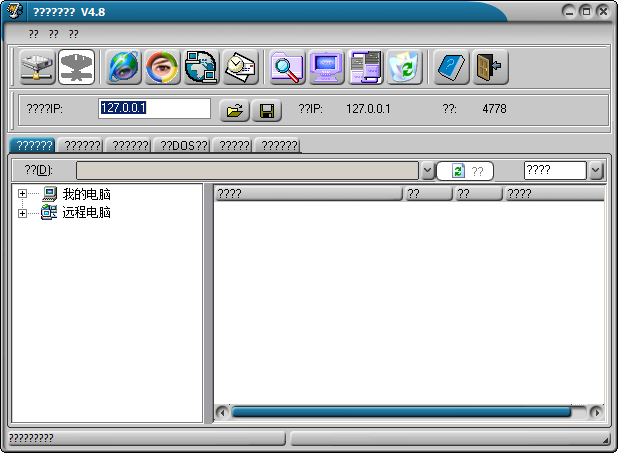Image resolution: width=618 pixels, height=453 pixels.
Task: Open the rightmost combo box dropdown
Action: coord(596,171)
